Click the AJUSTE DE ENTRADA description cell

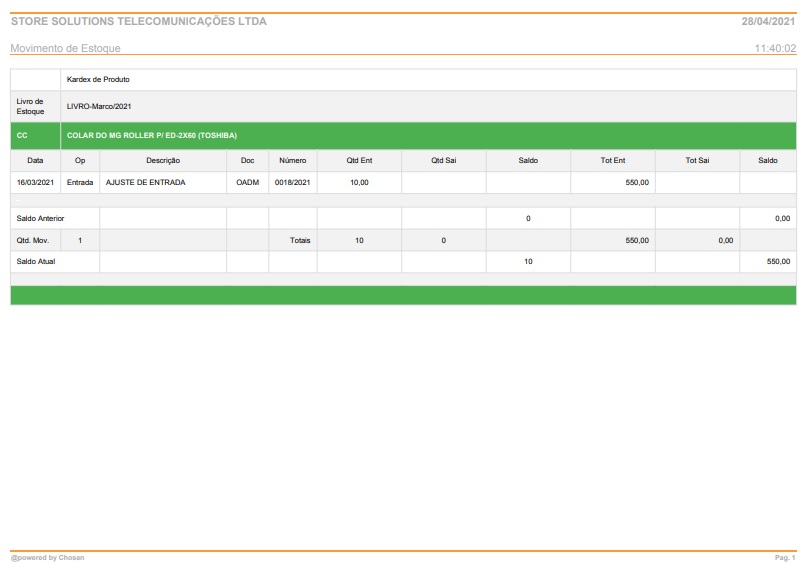point(145,183)
